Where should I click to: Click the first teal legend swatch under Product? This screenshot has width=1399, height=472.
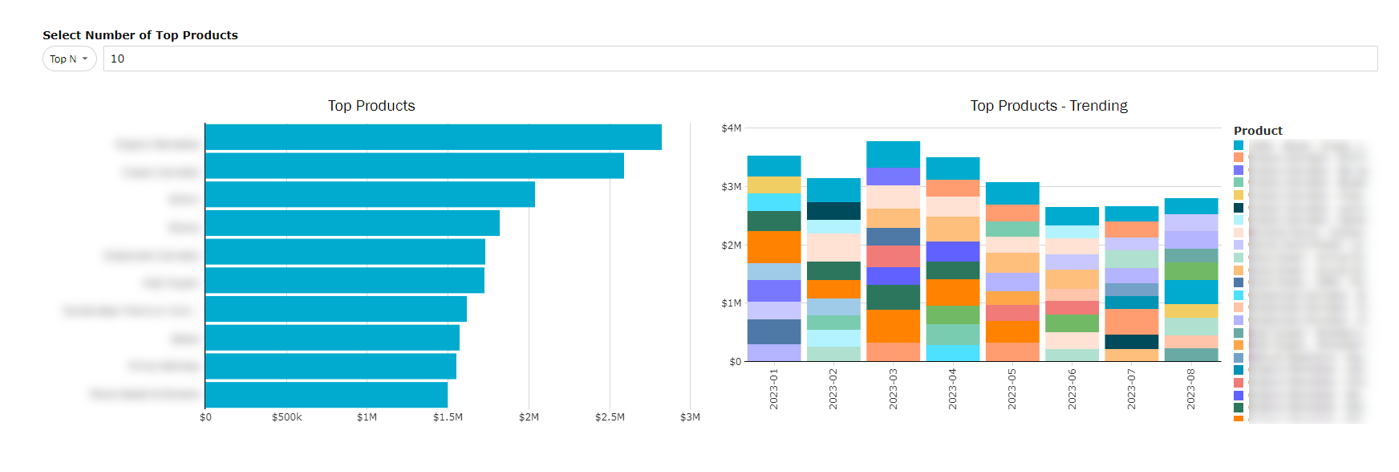(1239, 145)
